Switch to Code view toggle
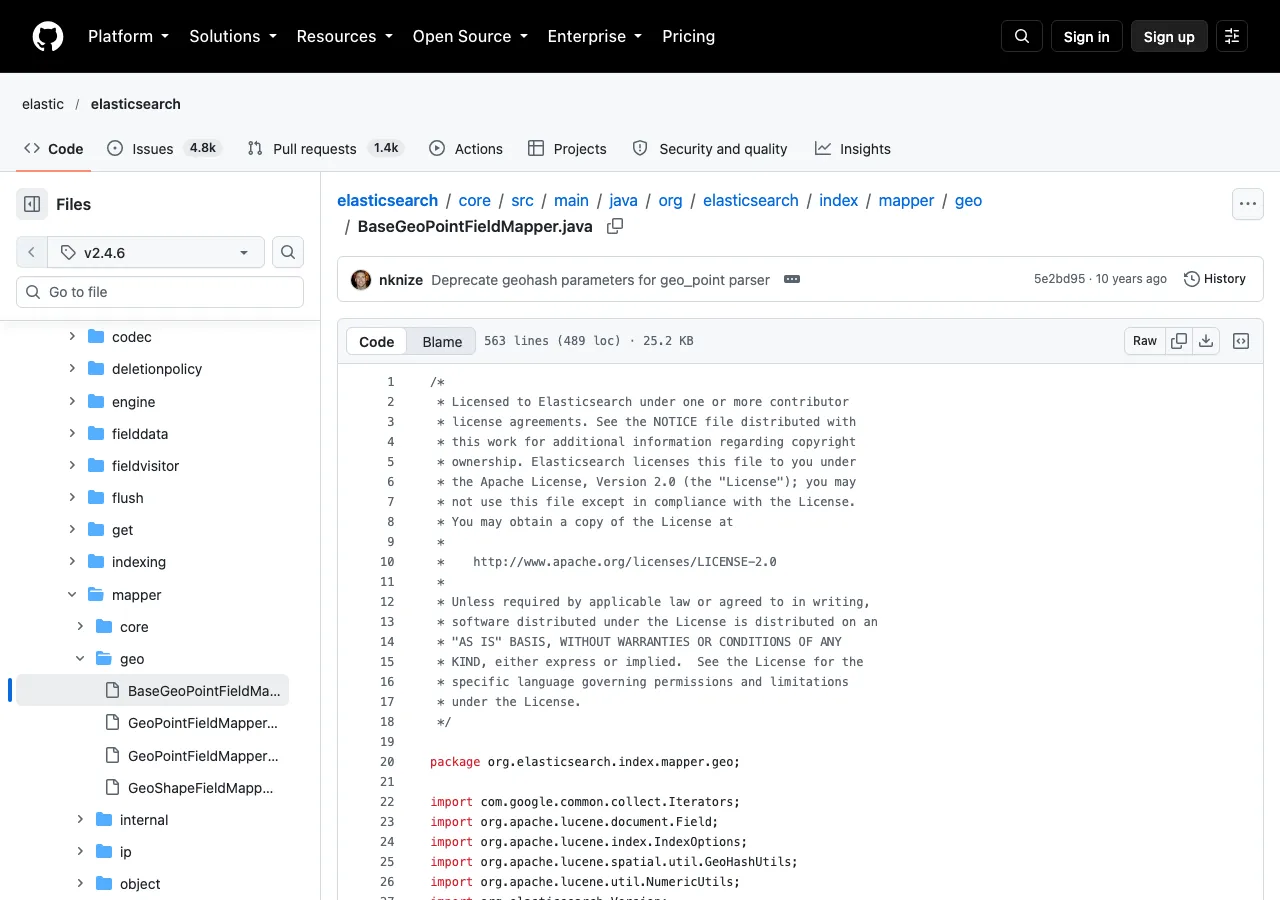Screen dimensions: 1280x900 pyautogui.click(x=377, y=341)
